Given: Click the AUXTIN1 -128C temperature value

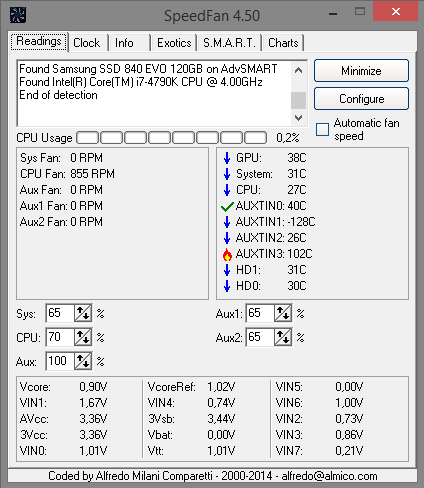Looking at the screenshot, I should click(x=301, y=222).
